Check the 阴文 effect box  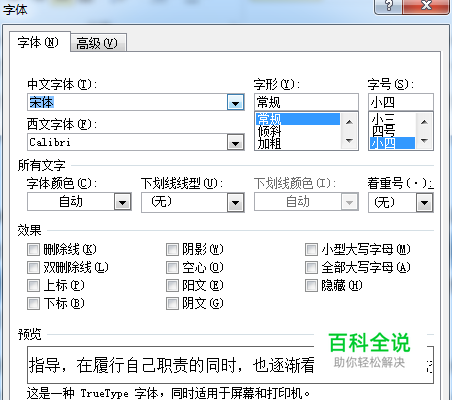pos(172,303)
